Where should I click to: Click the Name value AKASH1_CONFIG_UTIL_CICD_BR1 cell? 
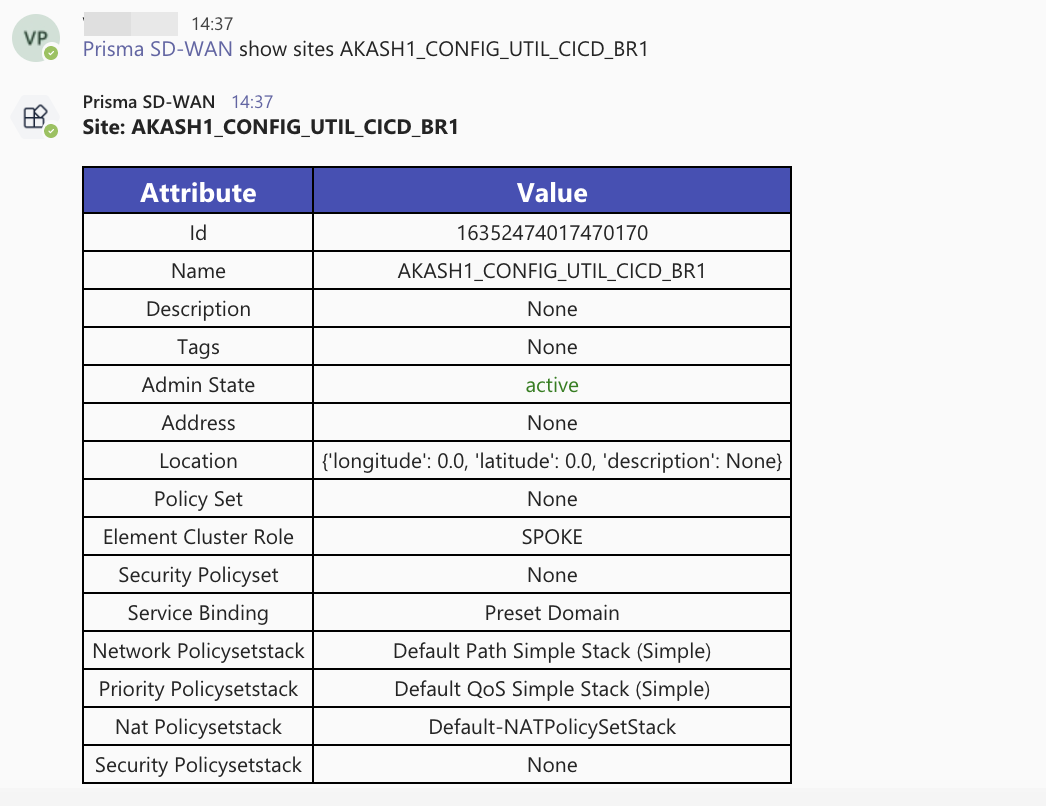click(x=552, y=271)
